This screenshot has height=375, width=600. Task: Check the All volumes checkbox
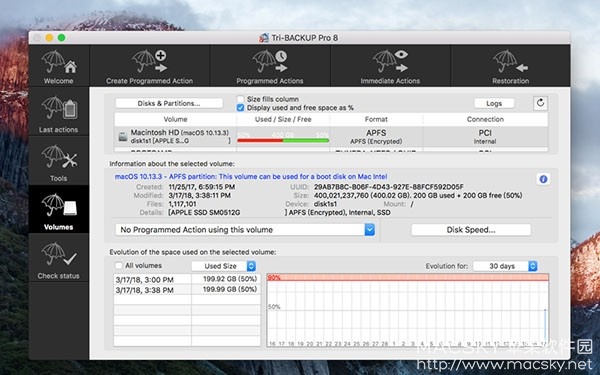tap(119, 266)
